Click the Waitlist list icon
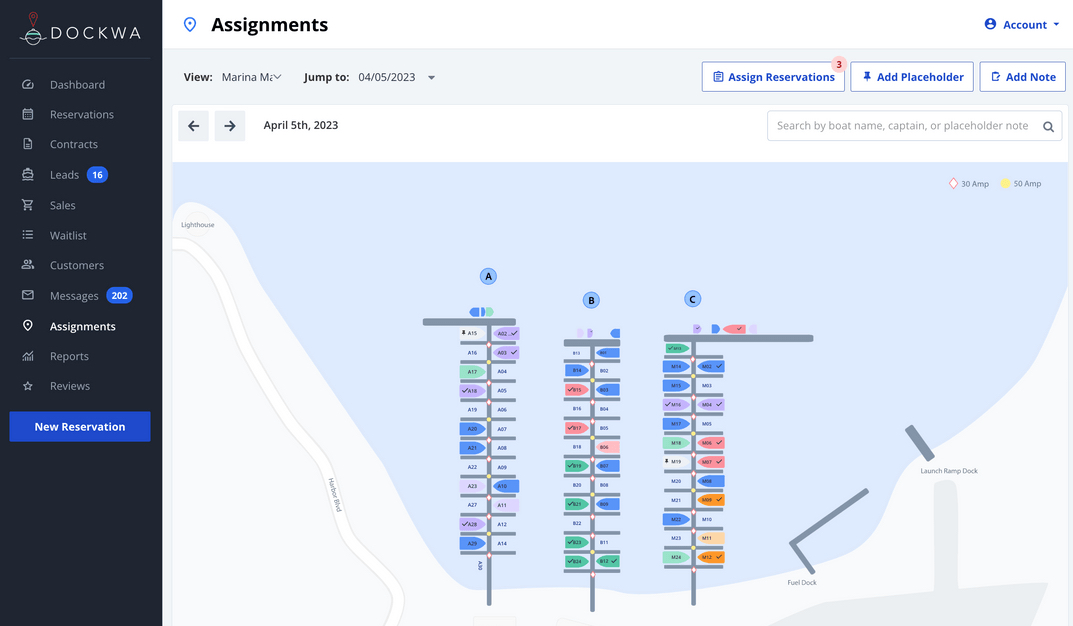The width and height of the screenshot is (1073, 626). (x=27, y=235)
